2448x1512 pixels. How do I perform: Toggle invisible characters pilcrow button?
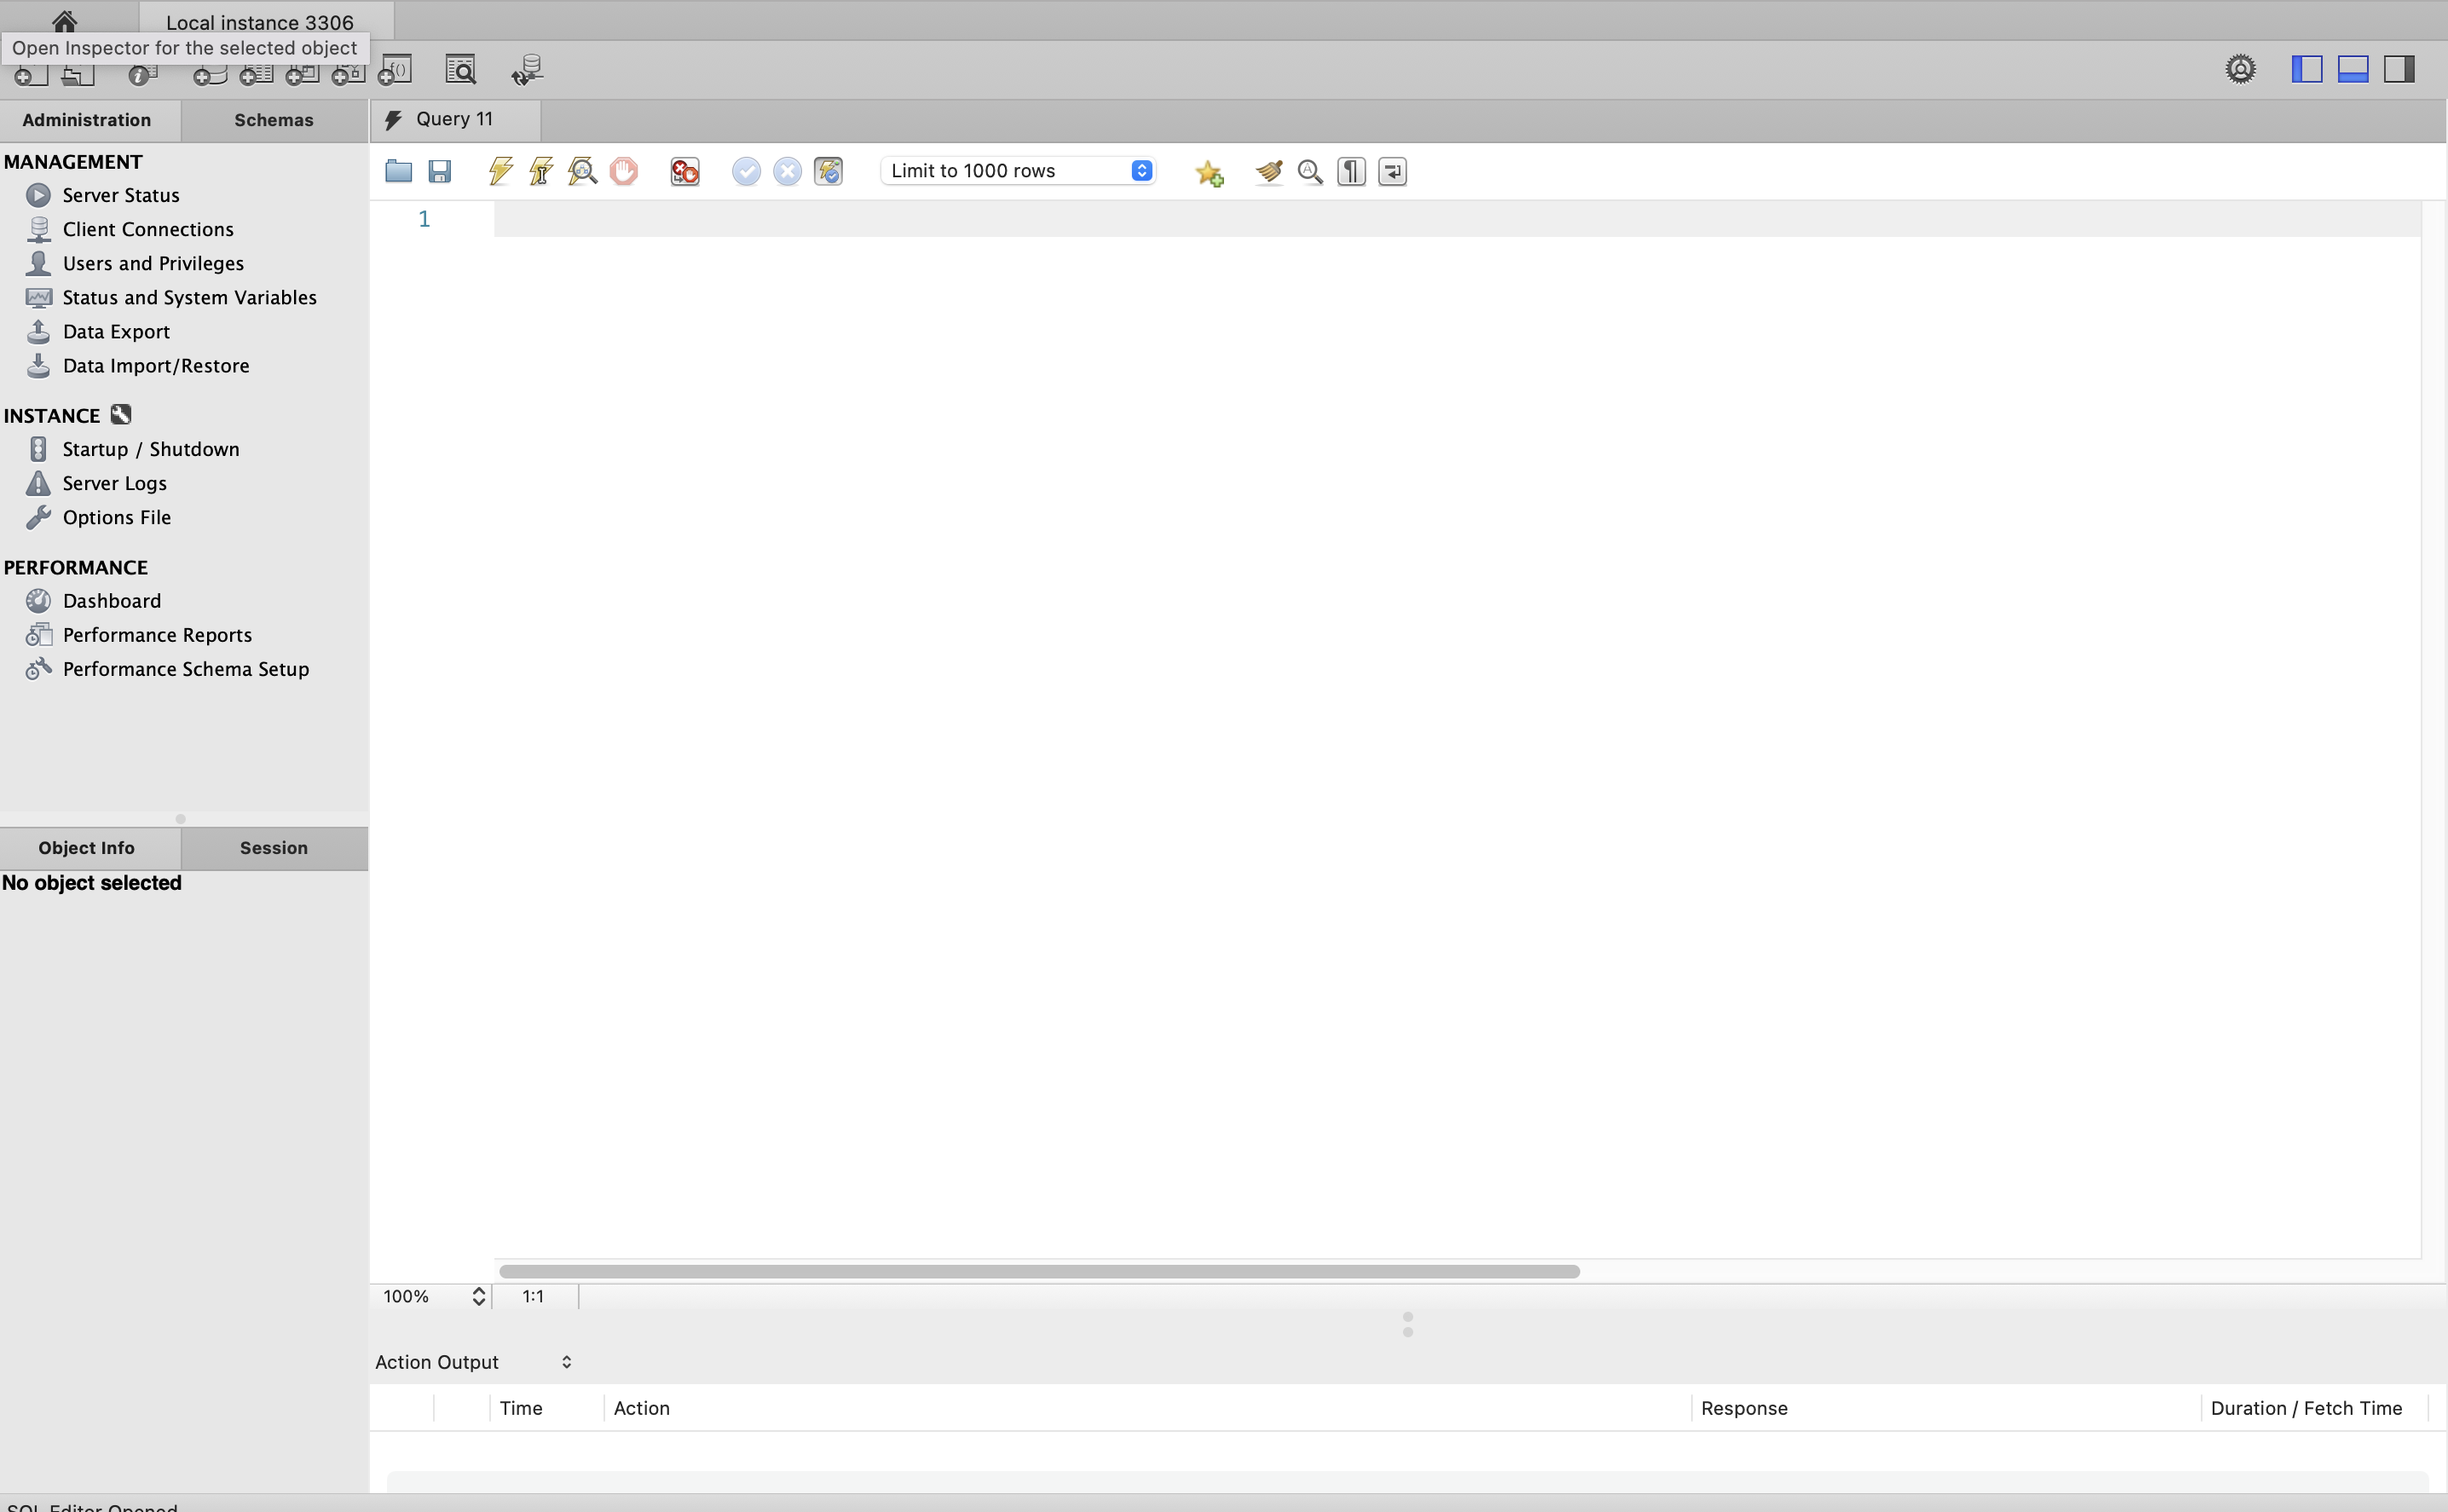click(1351, 171)
